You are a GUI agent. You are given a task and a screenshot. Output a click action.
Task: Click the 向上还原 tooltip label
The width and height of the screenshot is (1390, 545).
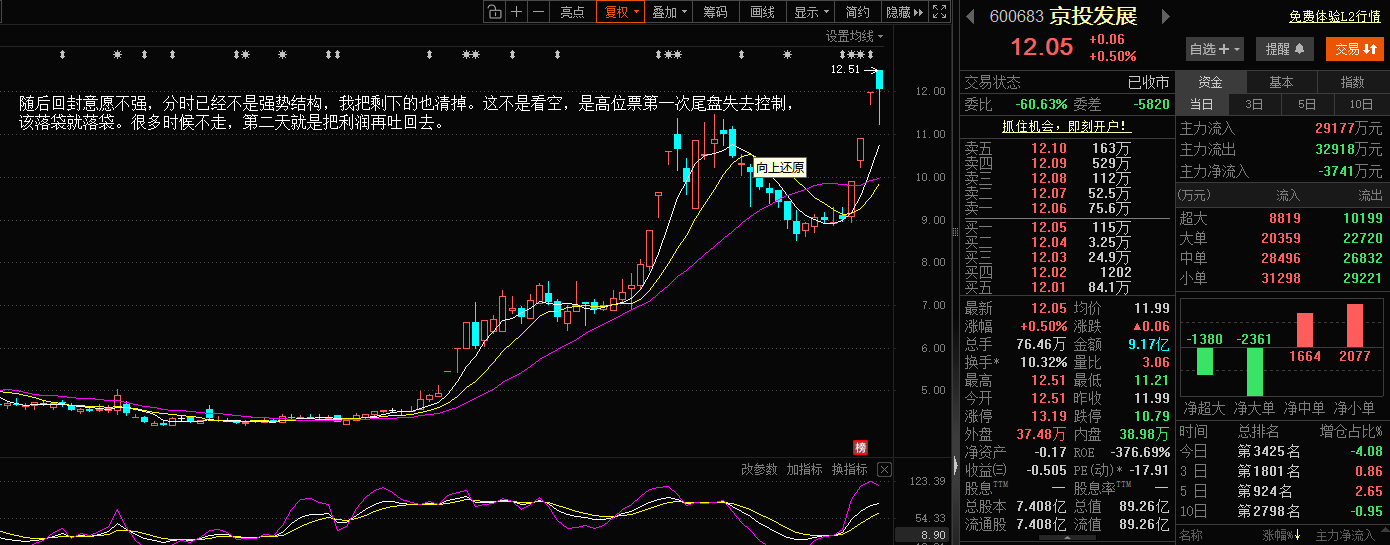tap(780, 168)
